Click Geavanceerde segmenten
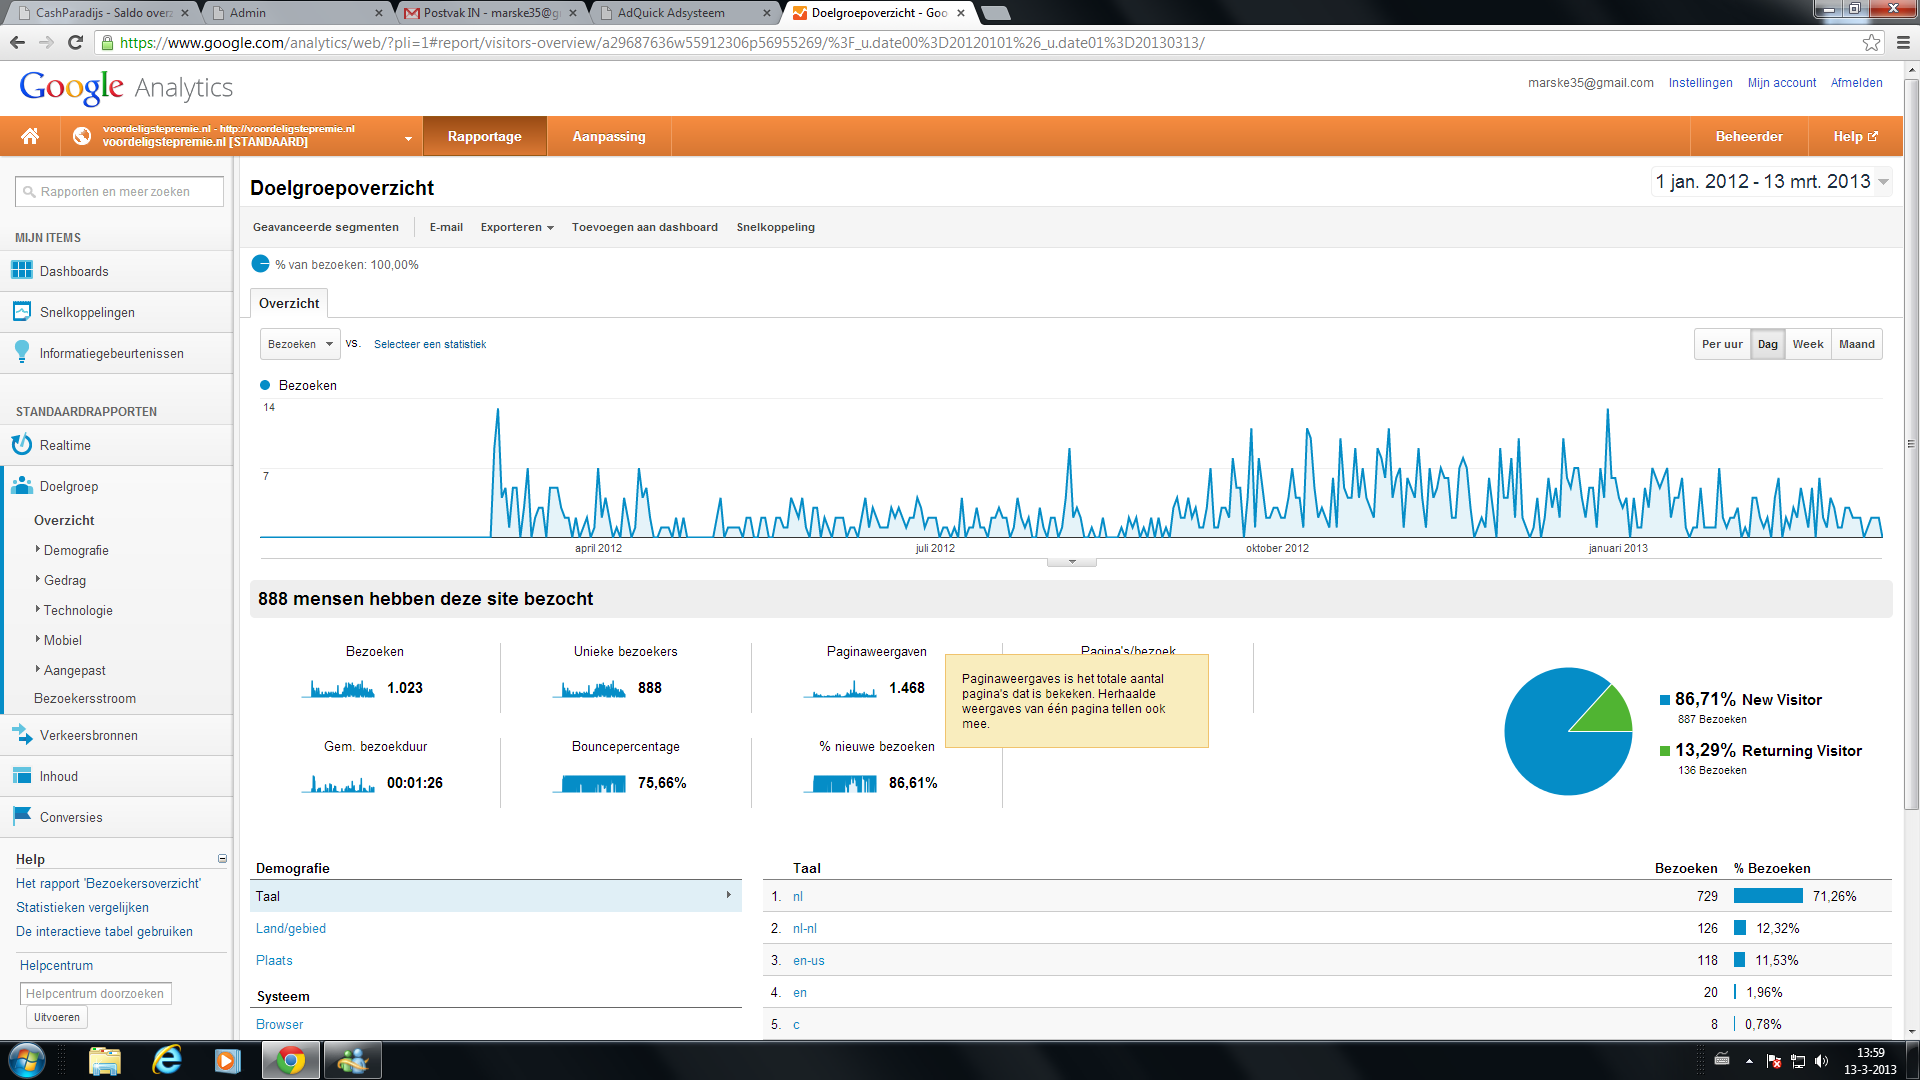The image size is (1920, 1080). click(x=326, y=227)
